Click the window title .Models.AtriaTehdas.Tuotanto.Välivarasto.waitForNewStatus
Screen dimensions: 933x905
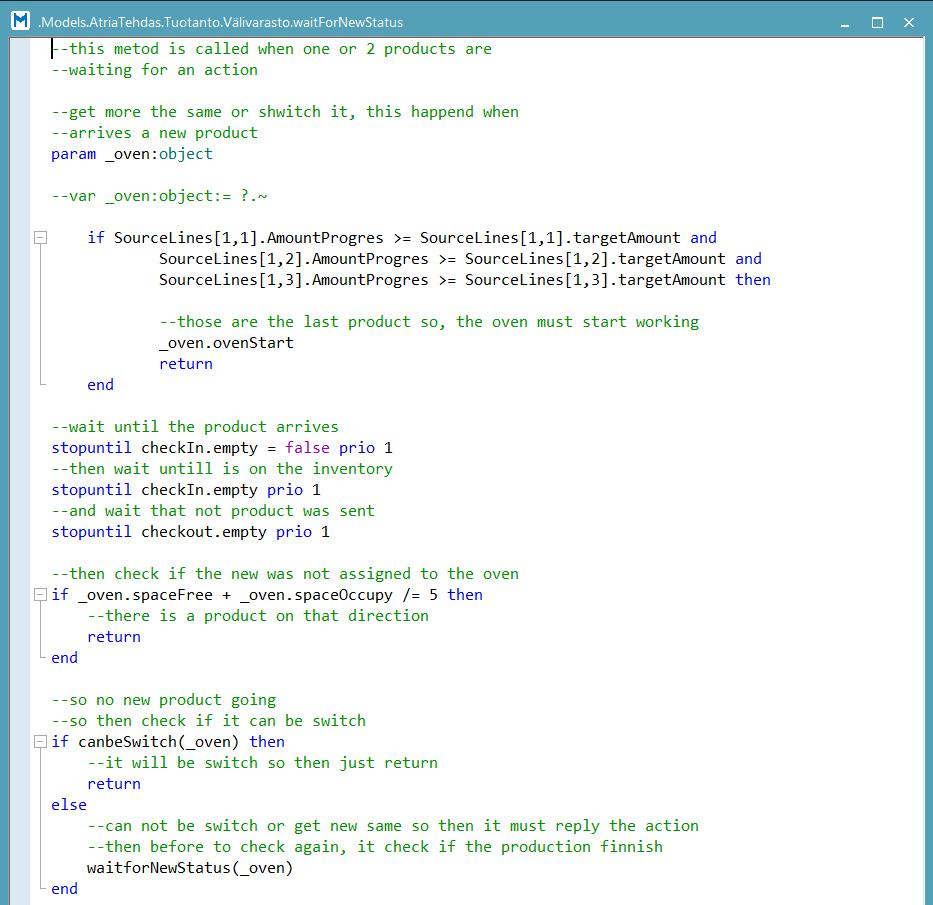pyautogui.click(x=221, y=23)
